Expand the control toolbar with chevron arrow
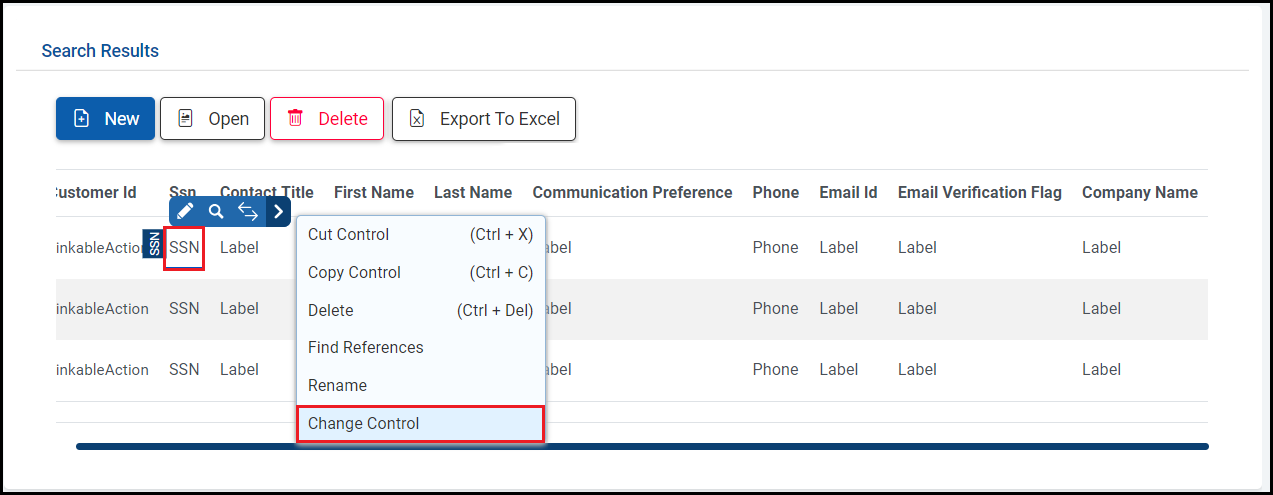1273x495 pixels. pos(278,211)
